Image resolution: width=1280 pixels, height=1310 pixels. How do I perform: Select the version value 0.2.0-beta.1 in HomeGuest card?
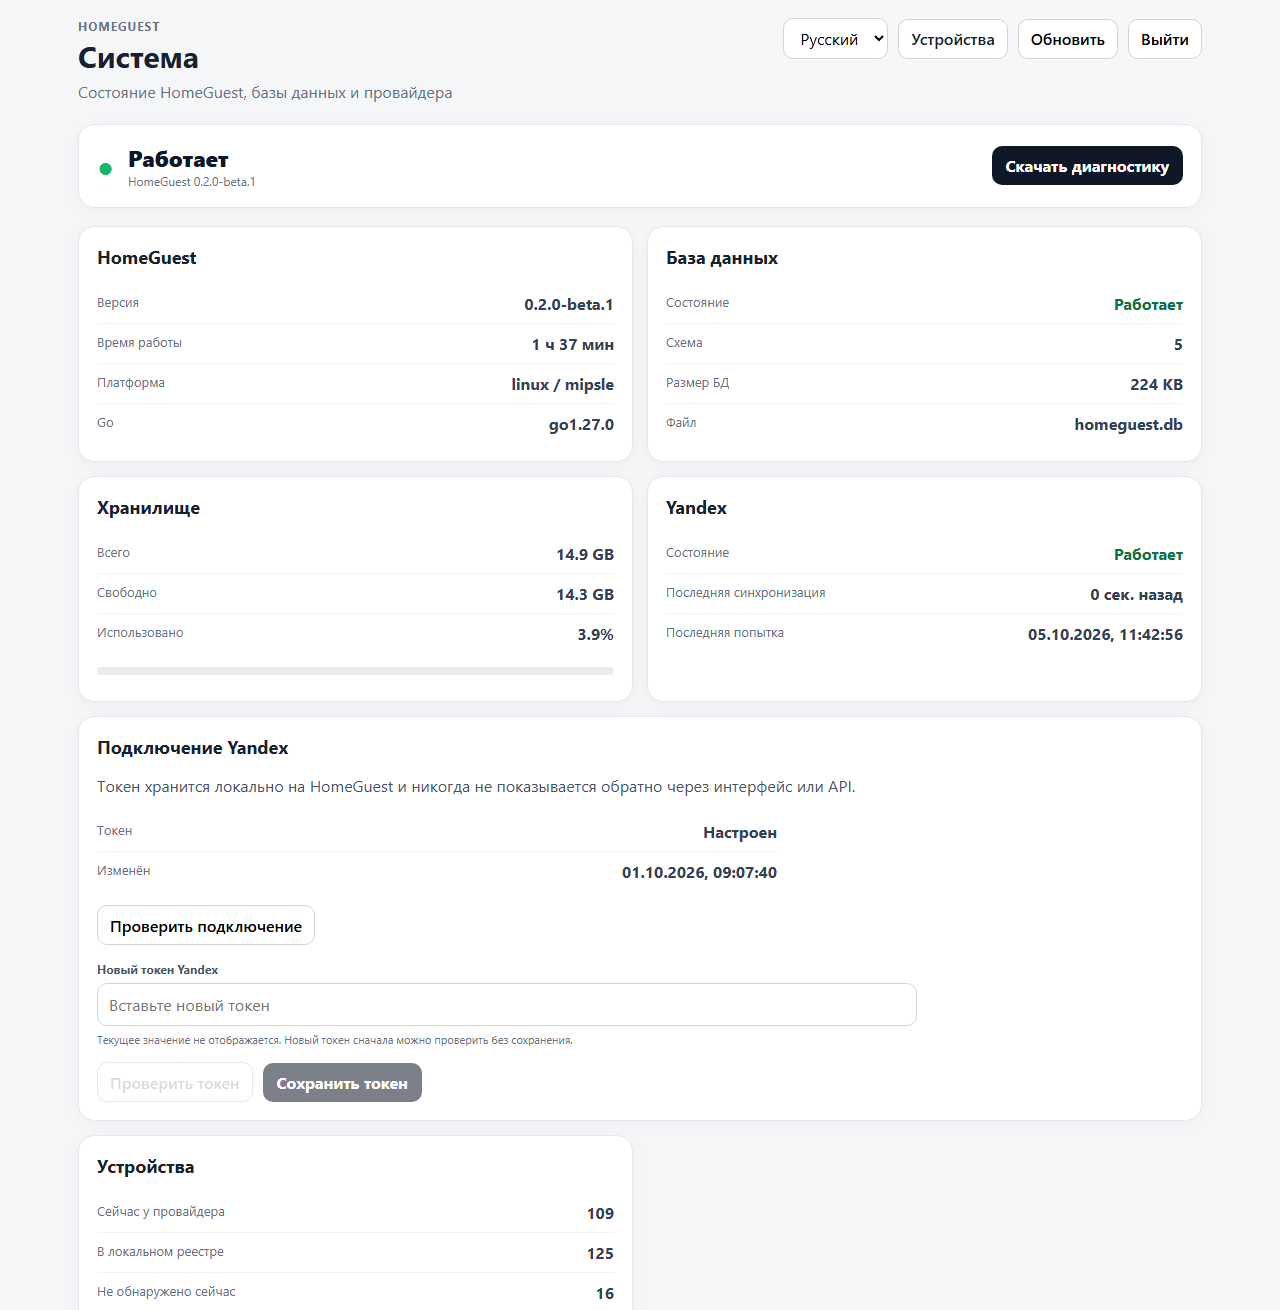tap(569, 305)
